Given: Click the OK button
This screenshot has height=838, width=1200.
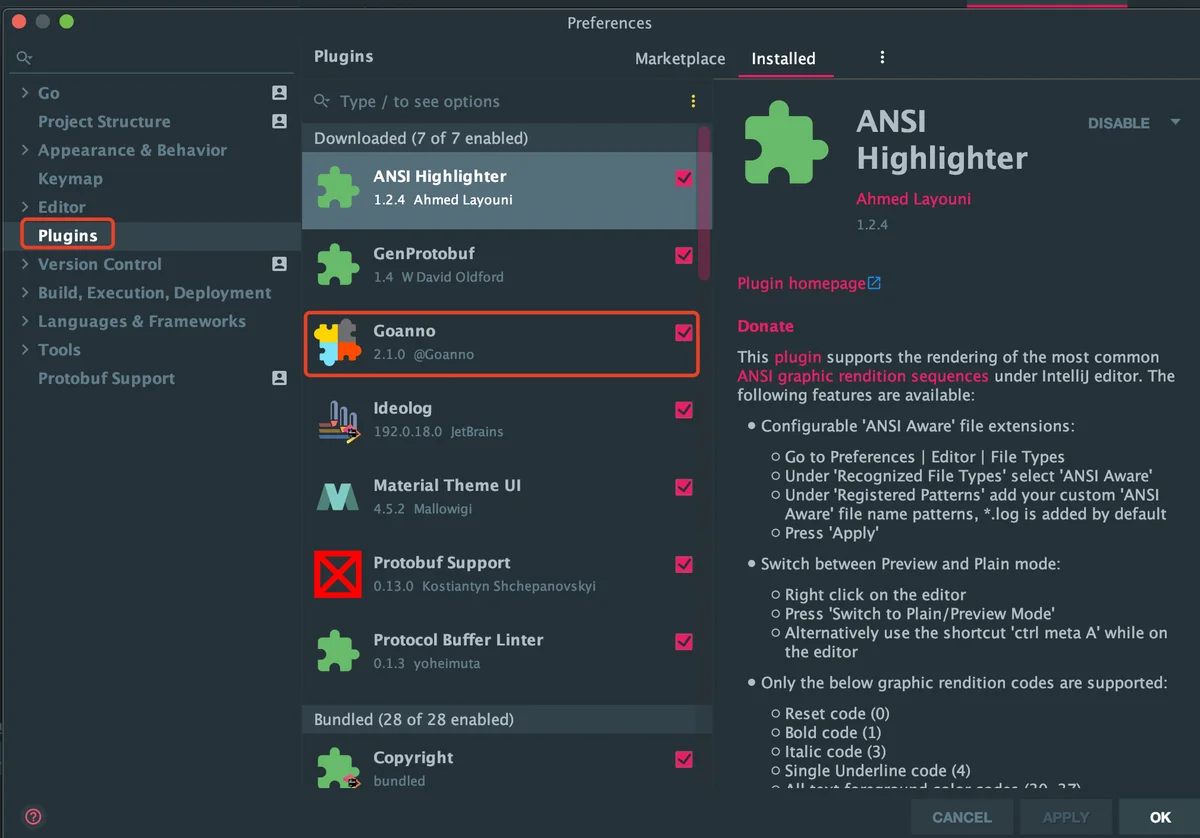Looking at the screenshot, I should pos(1160,817).
